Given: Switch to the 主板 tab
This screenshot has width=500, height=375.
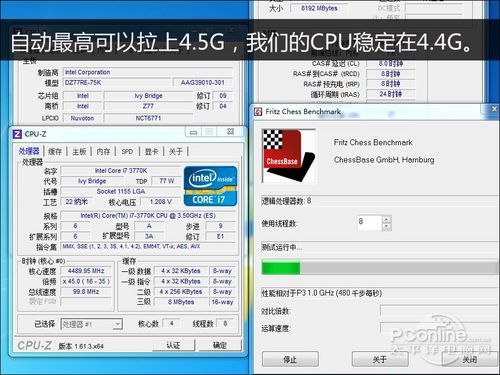Looking at the screenshot, I should tap(79, 152).
